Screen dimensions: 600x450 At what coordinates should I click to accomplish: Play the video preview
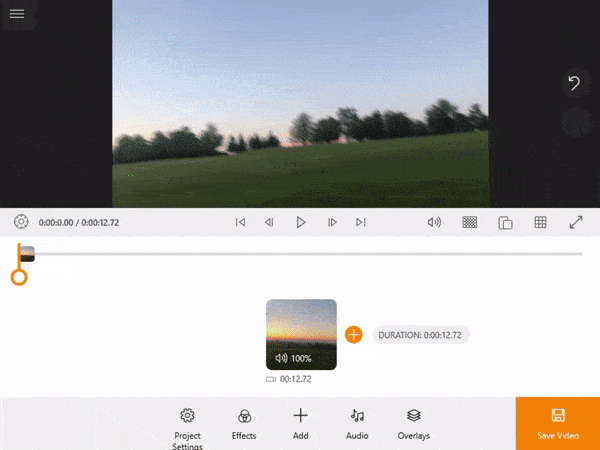301,222
